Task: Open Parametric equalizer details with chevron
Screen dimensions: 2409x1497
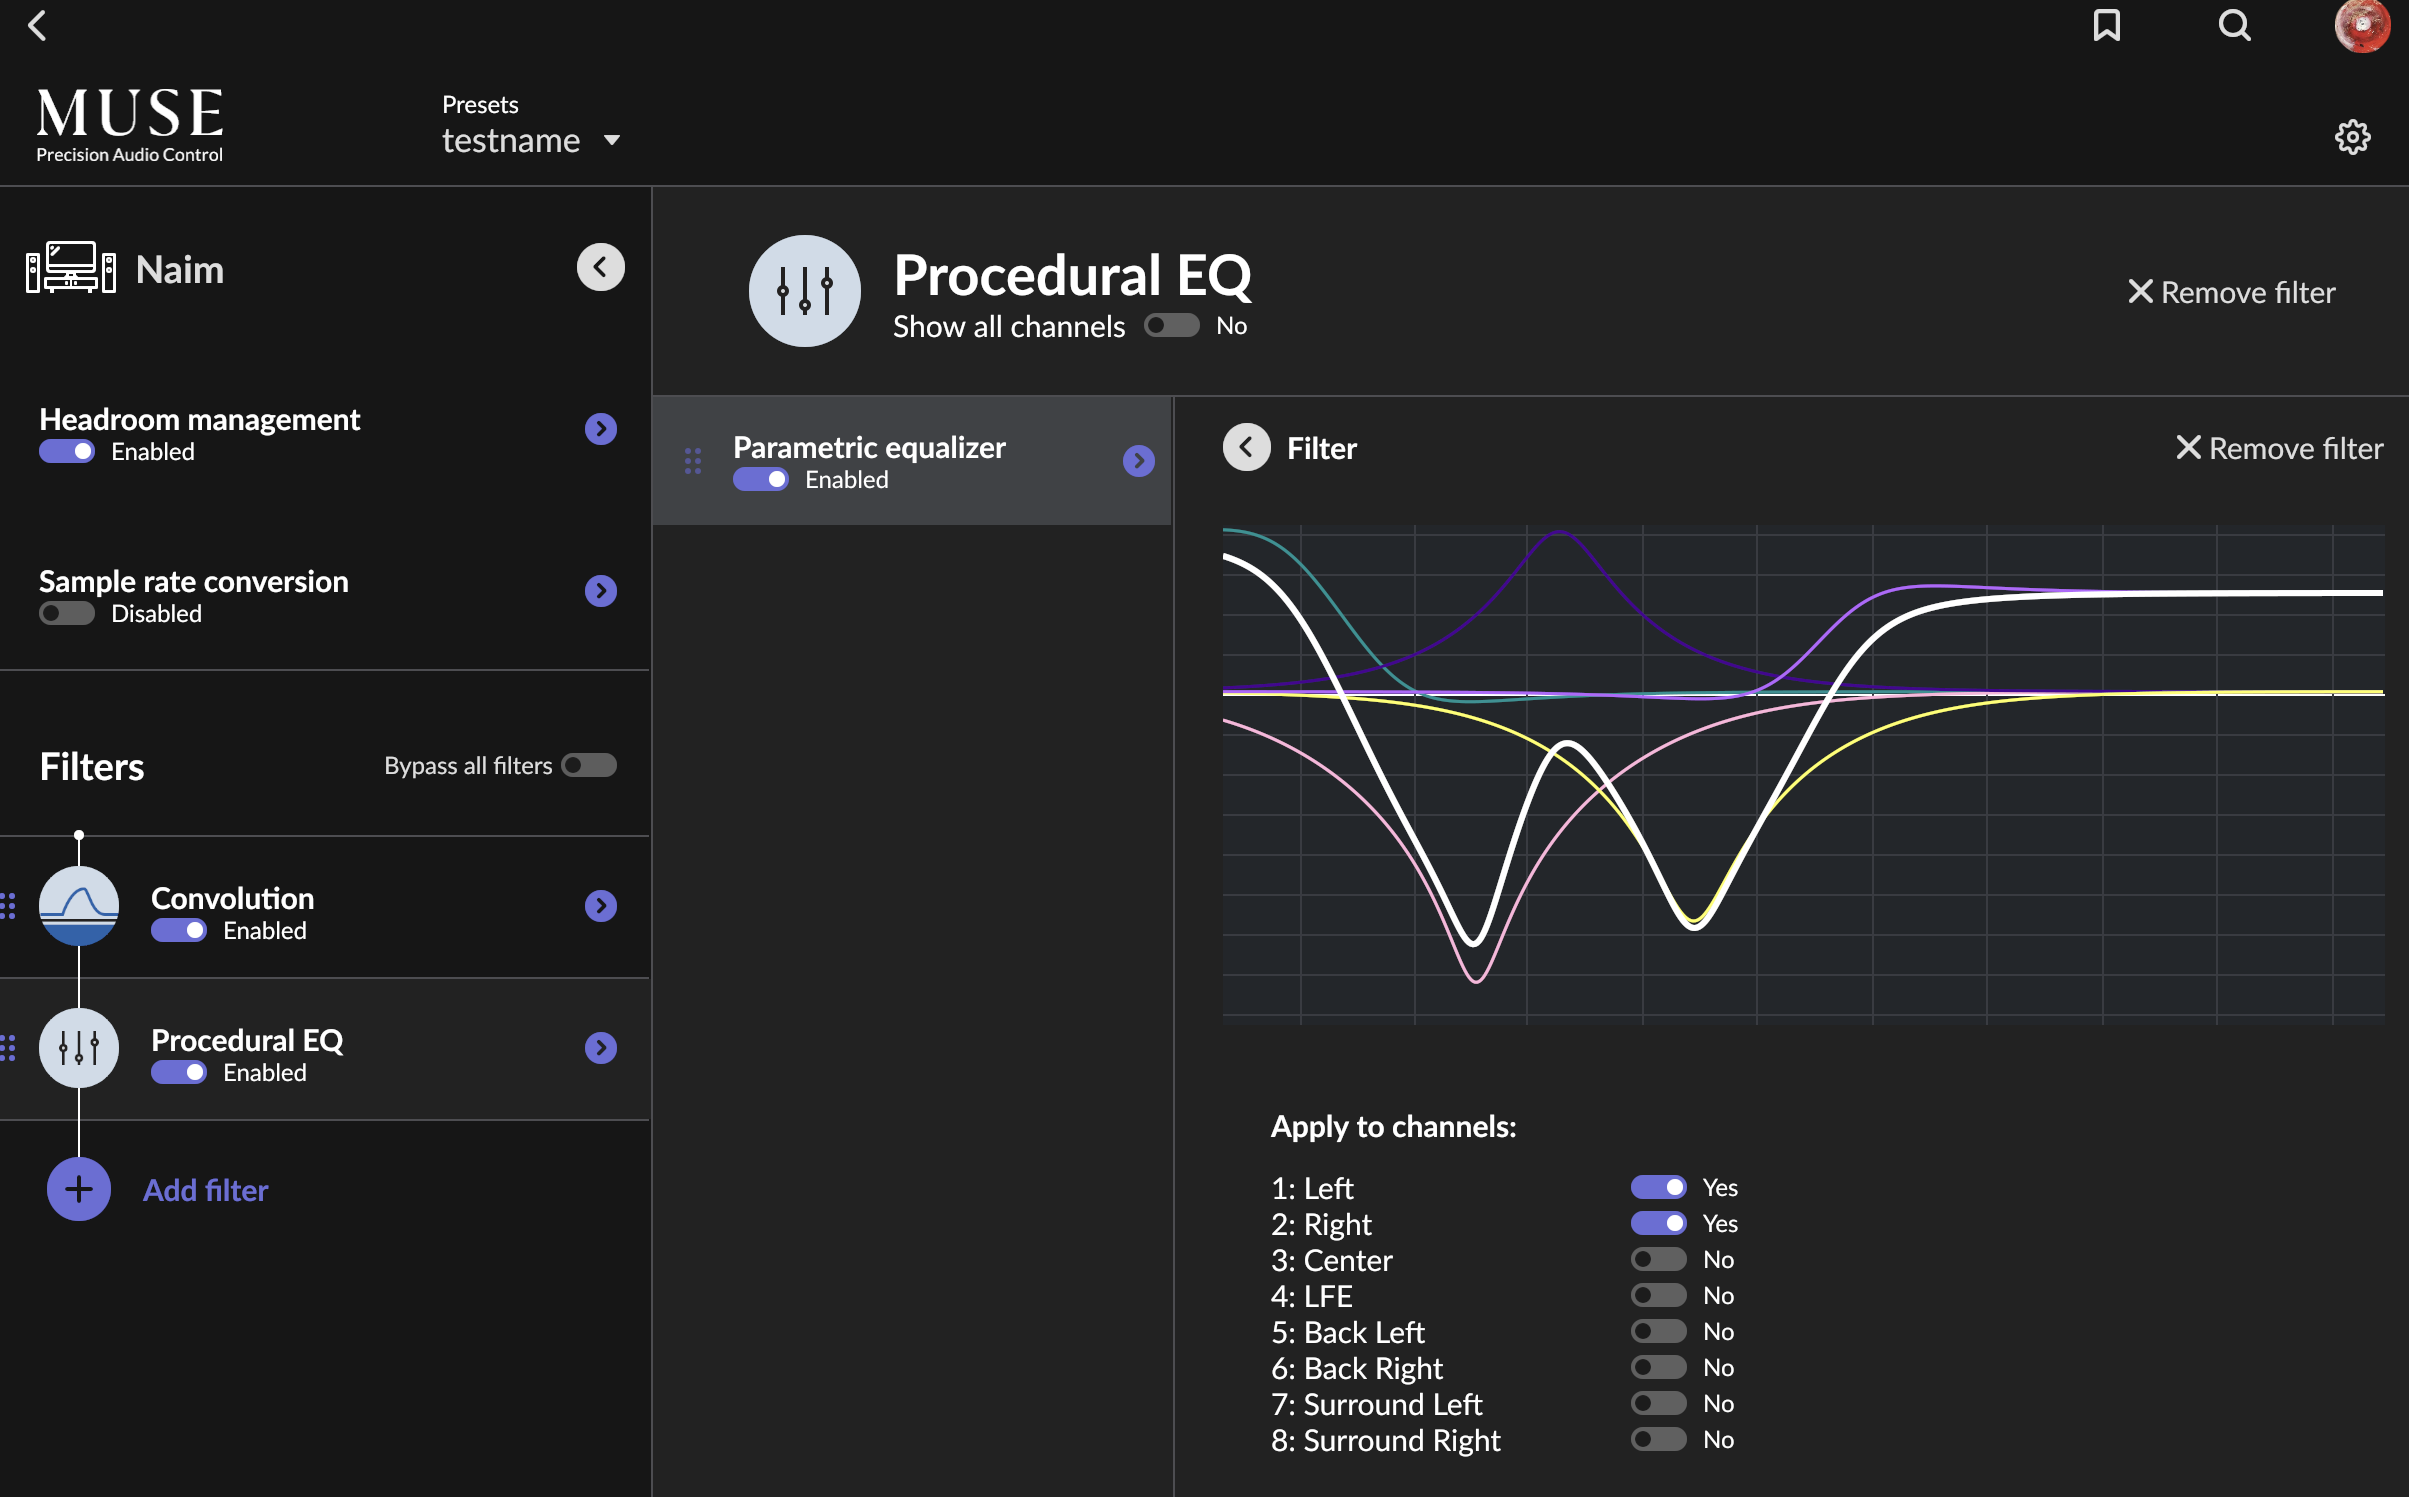Action: [1137, 461]
